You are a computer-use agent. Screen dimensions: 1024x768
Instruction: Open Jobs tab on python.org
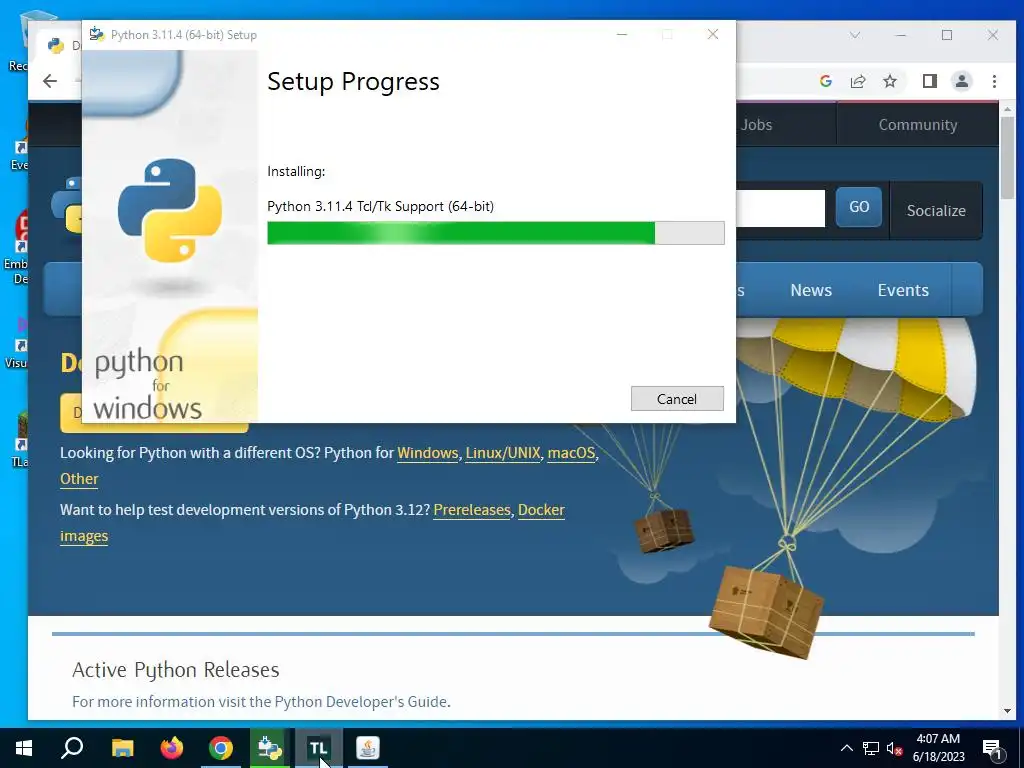756,125
